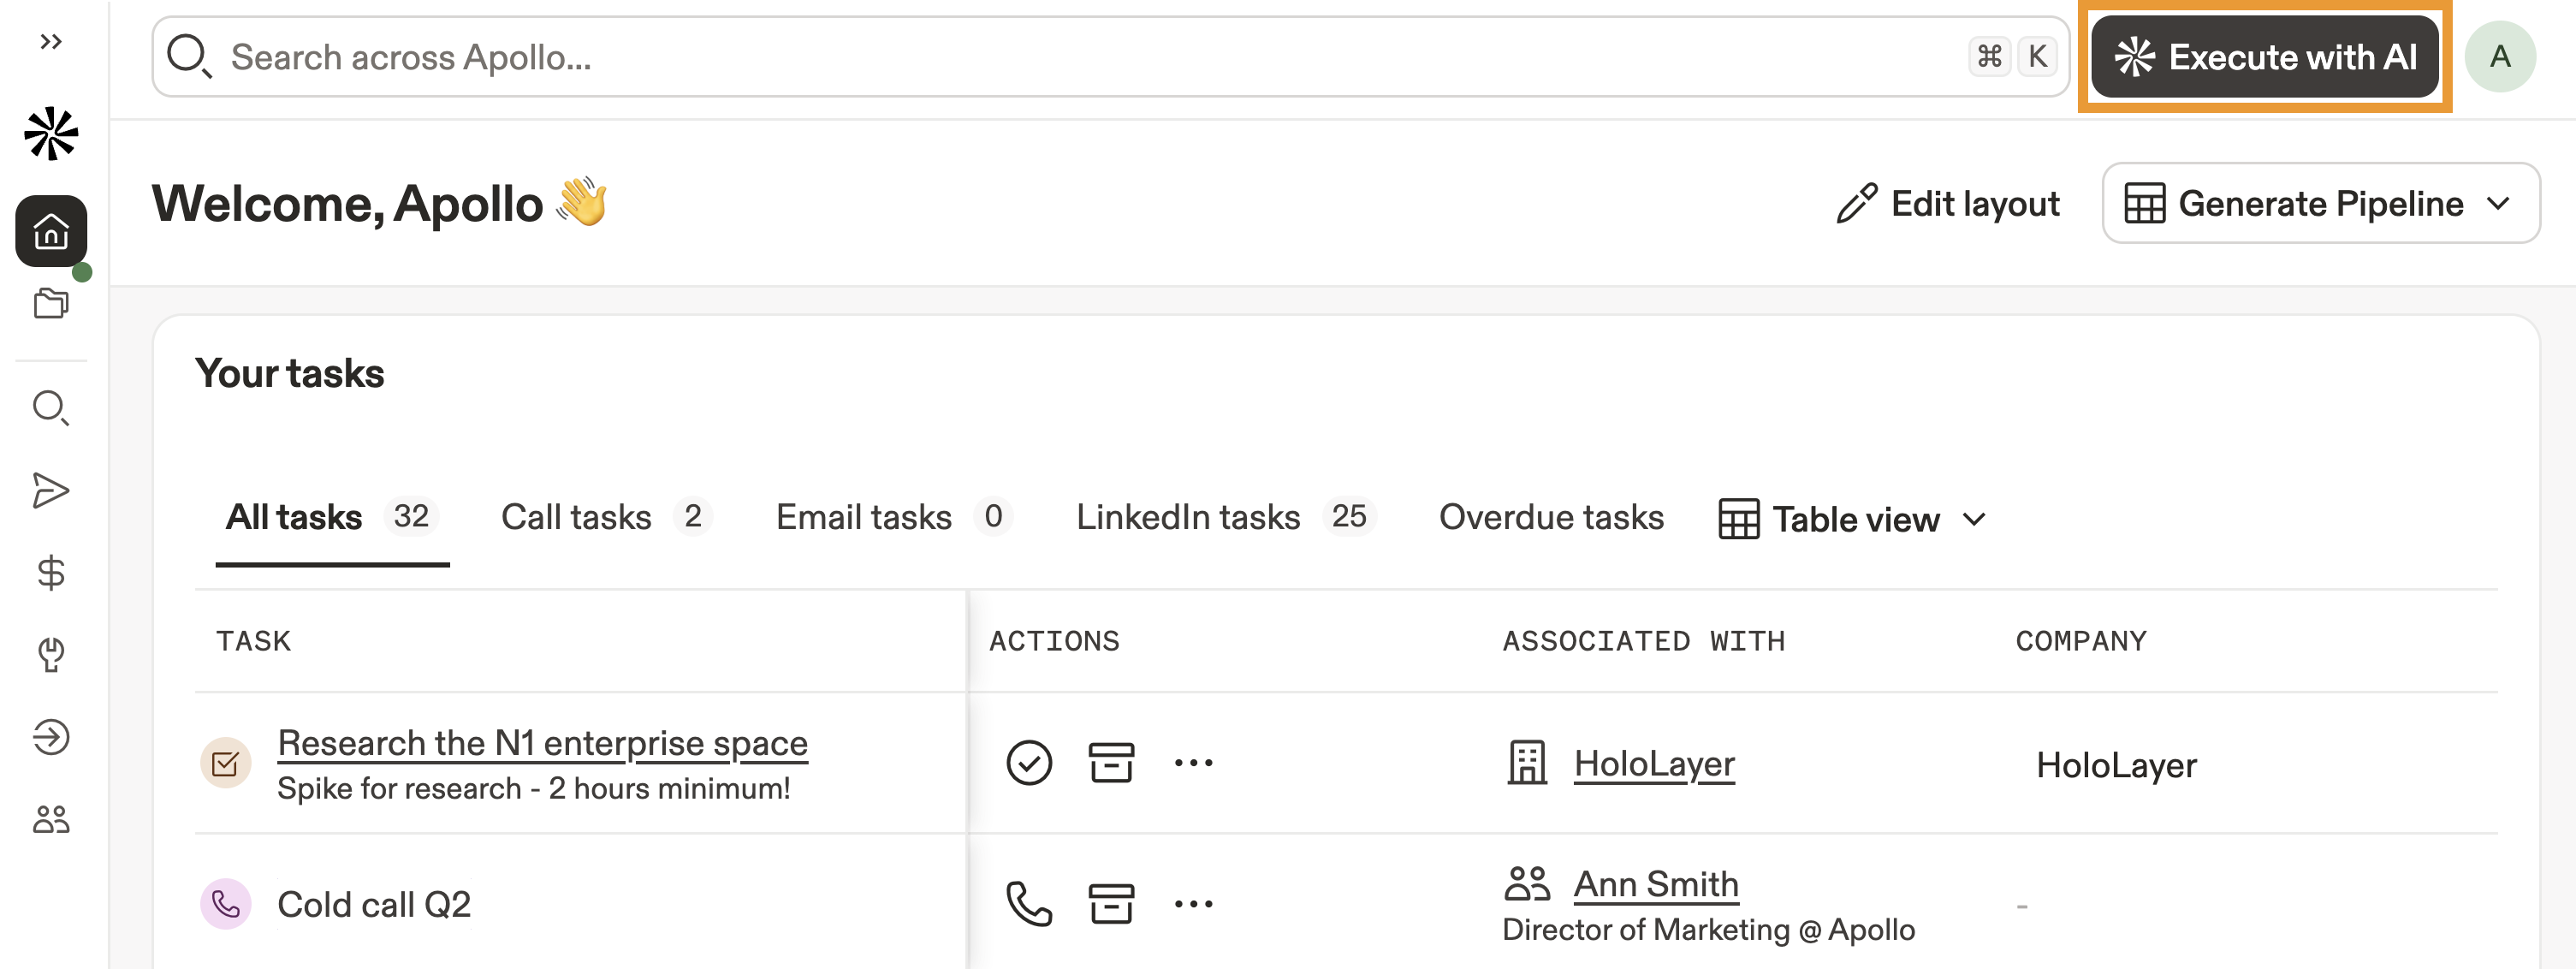Open more options for Cold call Q2
Viewport: 2576px width, 969px height.
(1193, 904)
